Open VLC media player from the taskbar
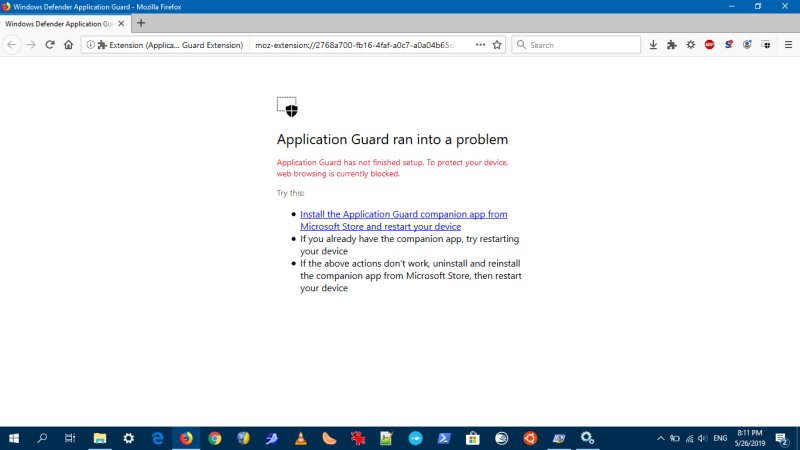 (301, 438)
